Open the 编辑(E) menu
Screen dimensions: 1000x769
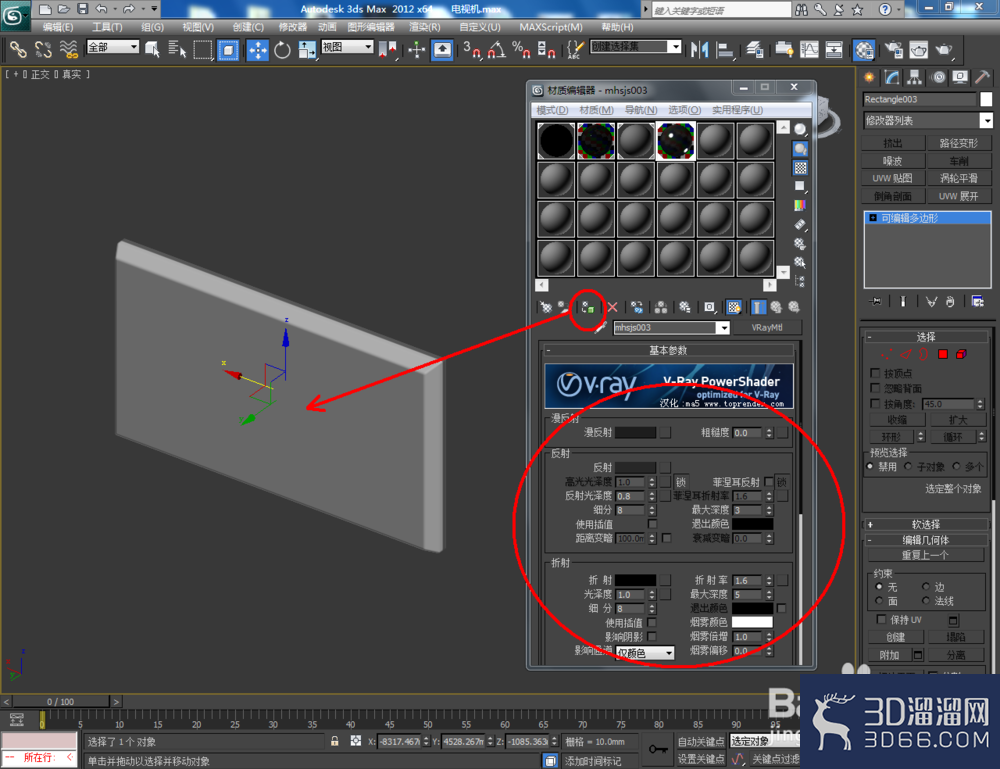(x=57, y=27)
